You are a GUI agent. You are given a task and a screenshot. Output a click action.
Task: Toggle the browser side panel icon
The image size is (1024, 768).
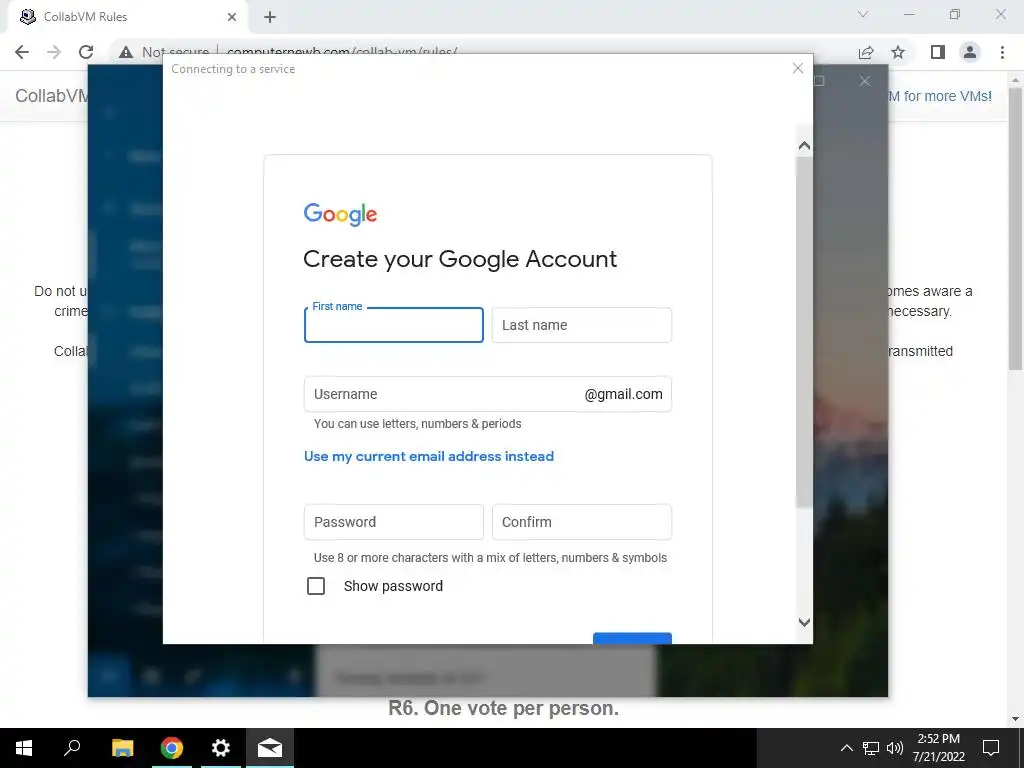pos(938,52)
